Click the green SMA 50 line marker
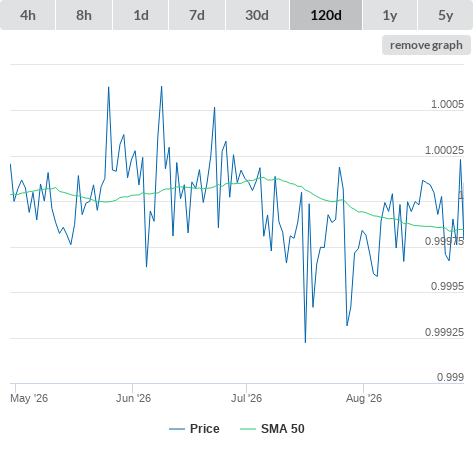 [248, 429]
